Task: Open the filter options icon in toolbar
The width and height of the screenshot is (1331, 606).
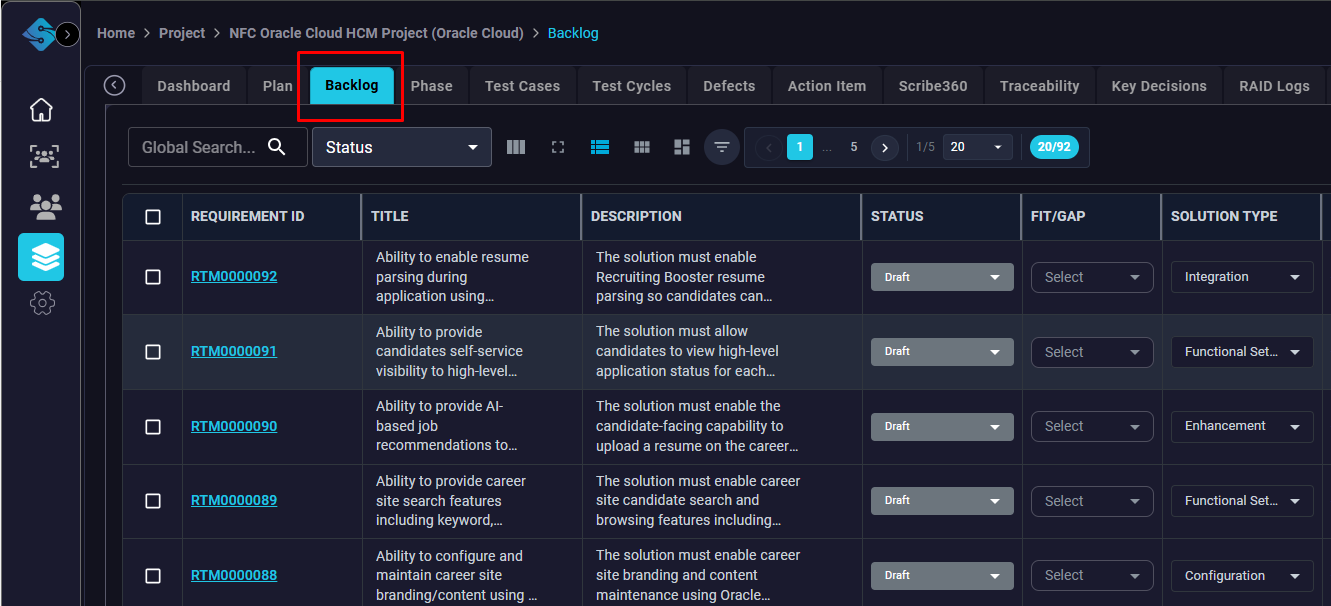Action: [x=722, y=147]
